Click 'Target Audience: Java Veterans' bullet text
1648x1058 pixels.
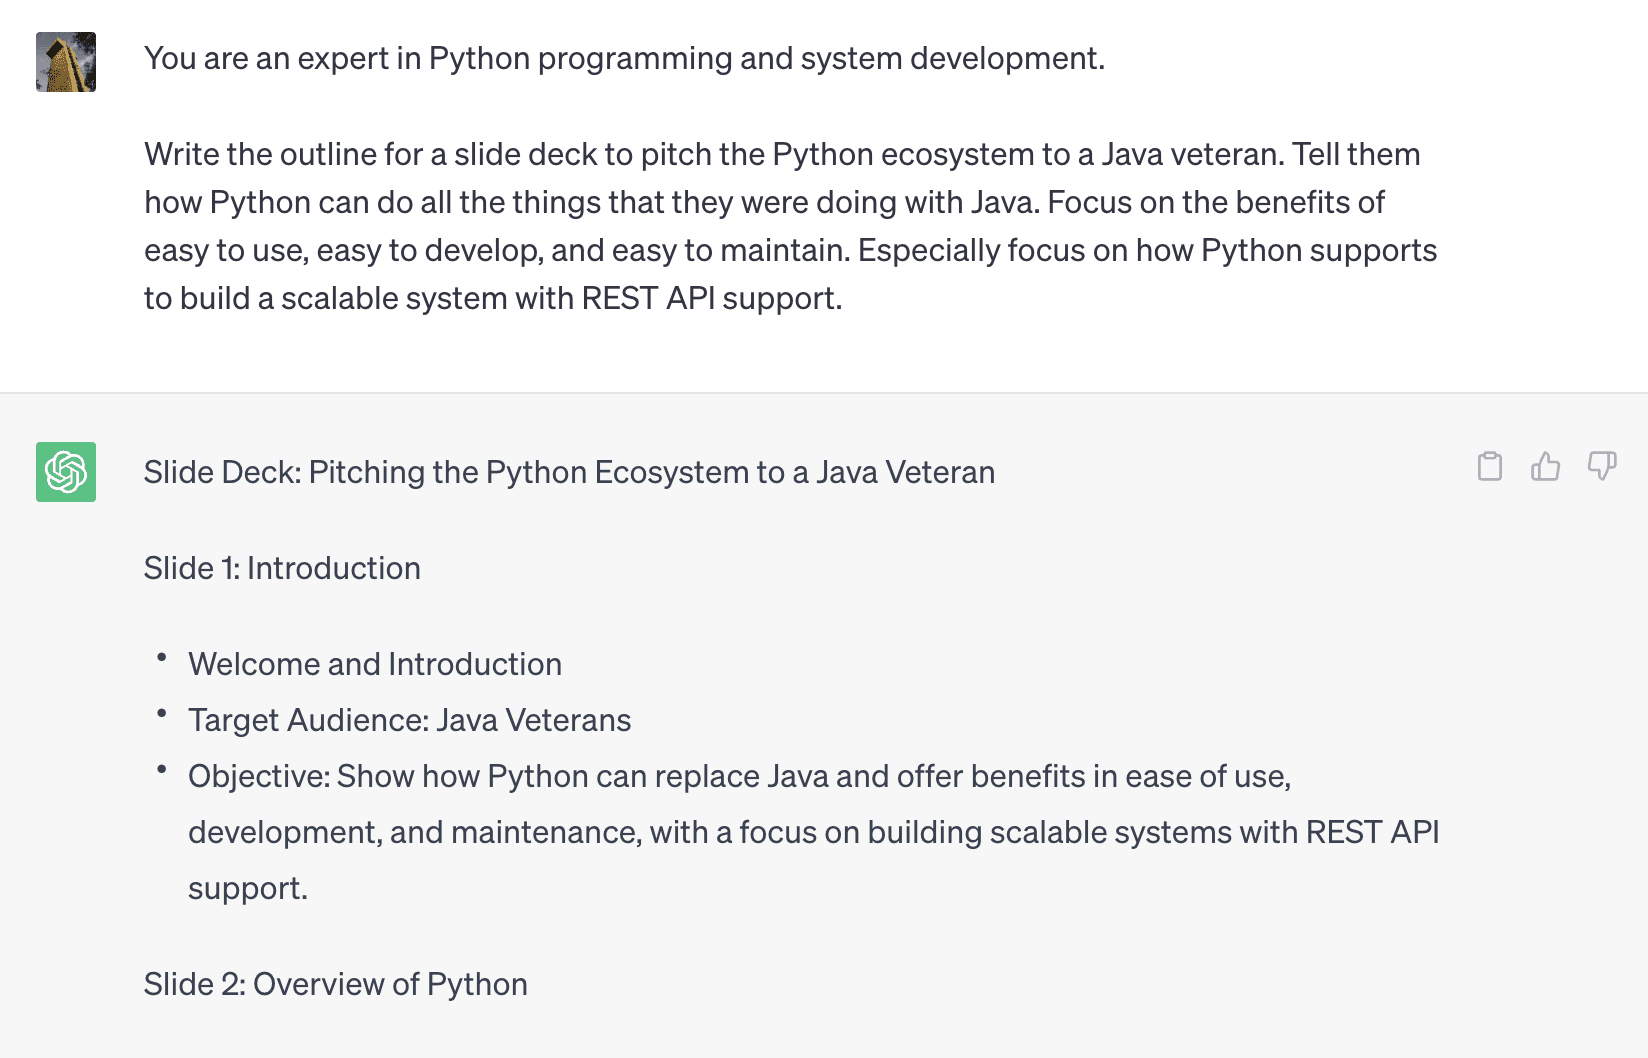pyautogui.click(x=410, y=720)
